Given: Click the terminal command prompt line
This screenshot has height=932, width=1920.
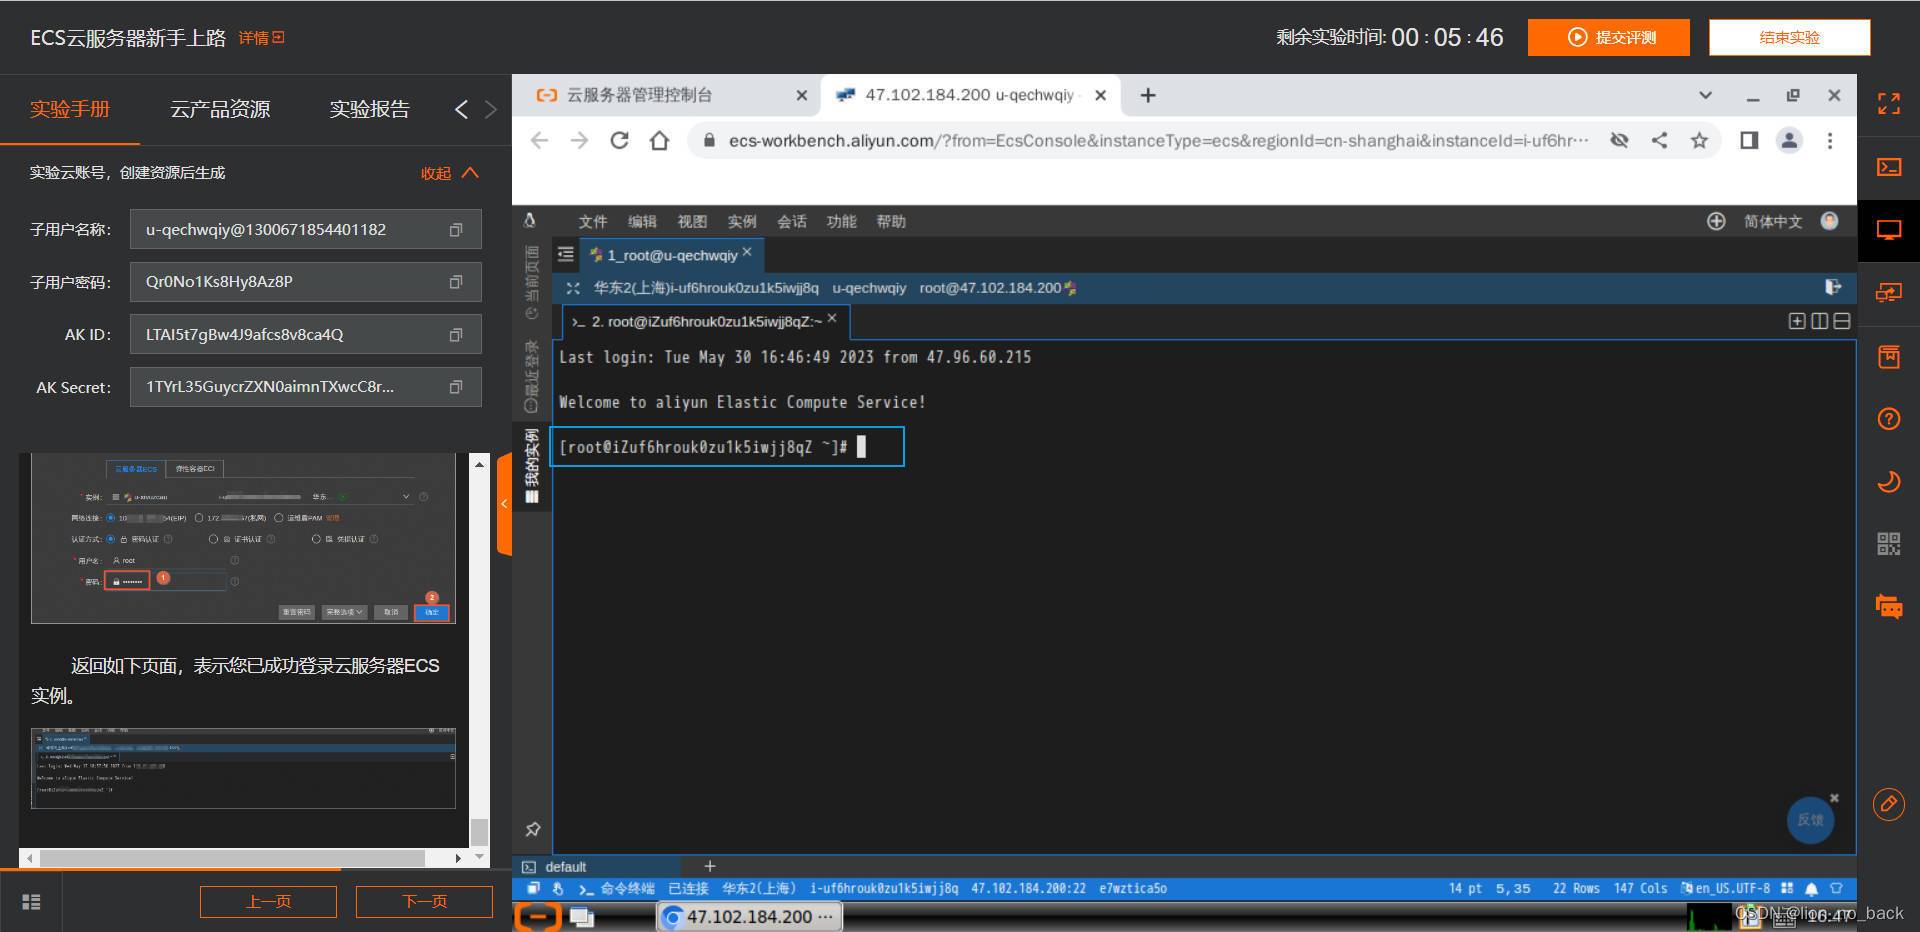Looking at the screenshot, I should coord(728,447).
